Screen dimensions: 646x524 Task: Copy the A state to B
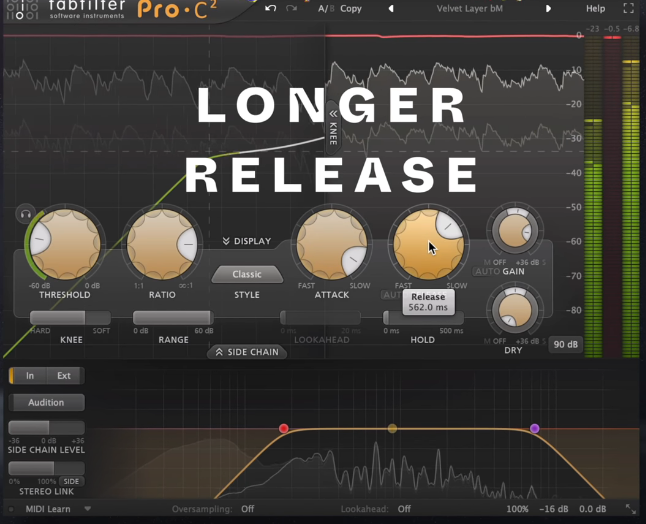pos(351,9)
